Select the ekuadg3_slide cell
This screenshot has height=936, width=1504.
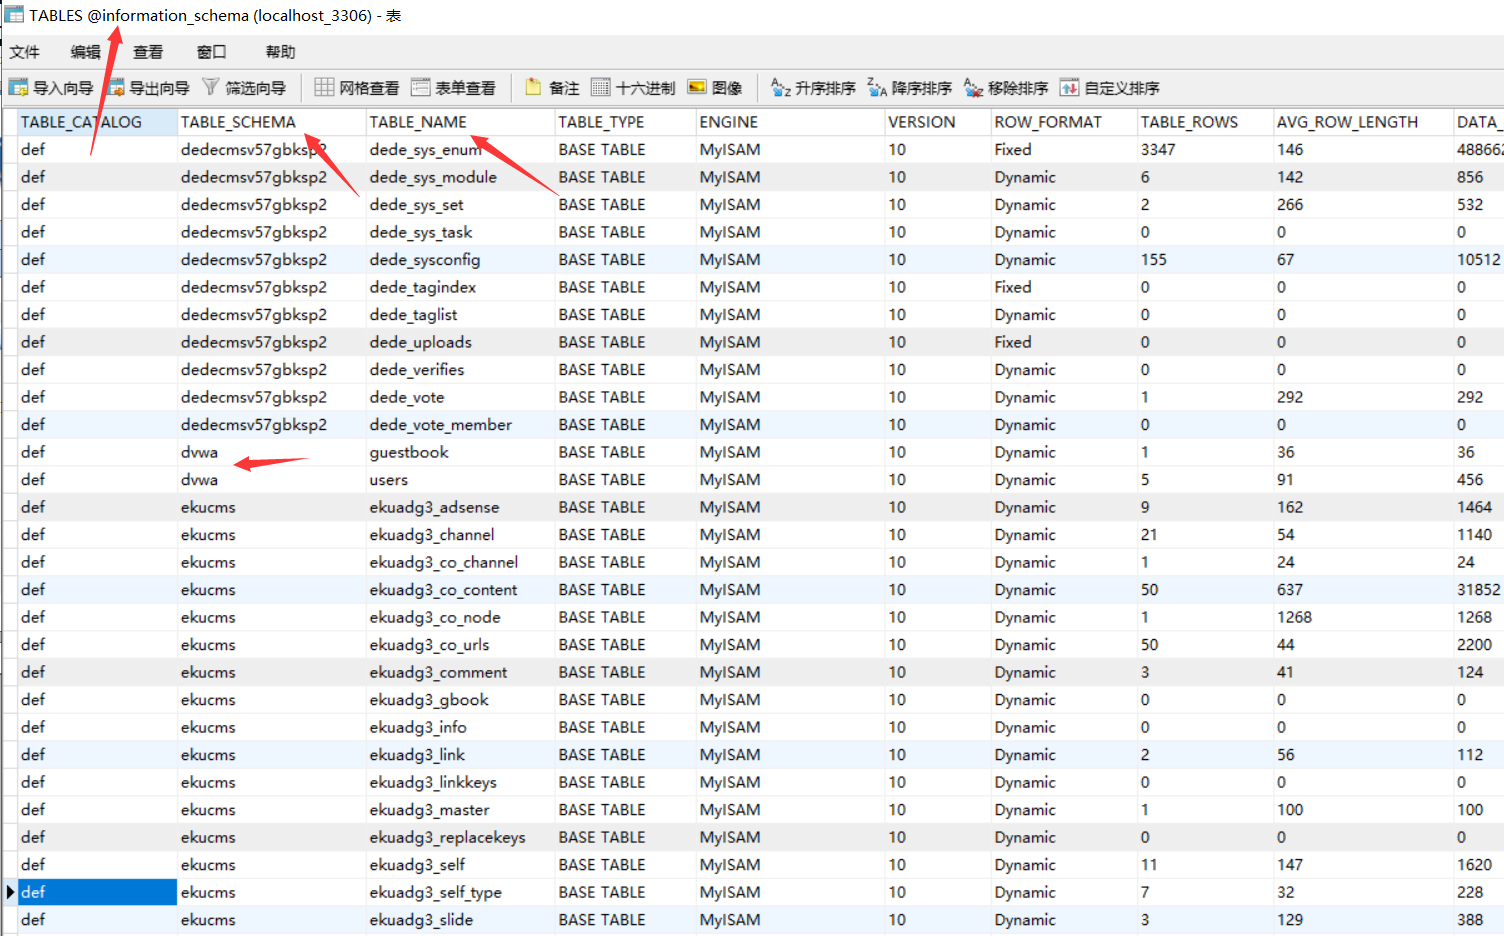point(461,920)
